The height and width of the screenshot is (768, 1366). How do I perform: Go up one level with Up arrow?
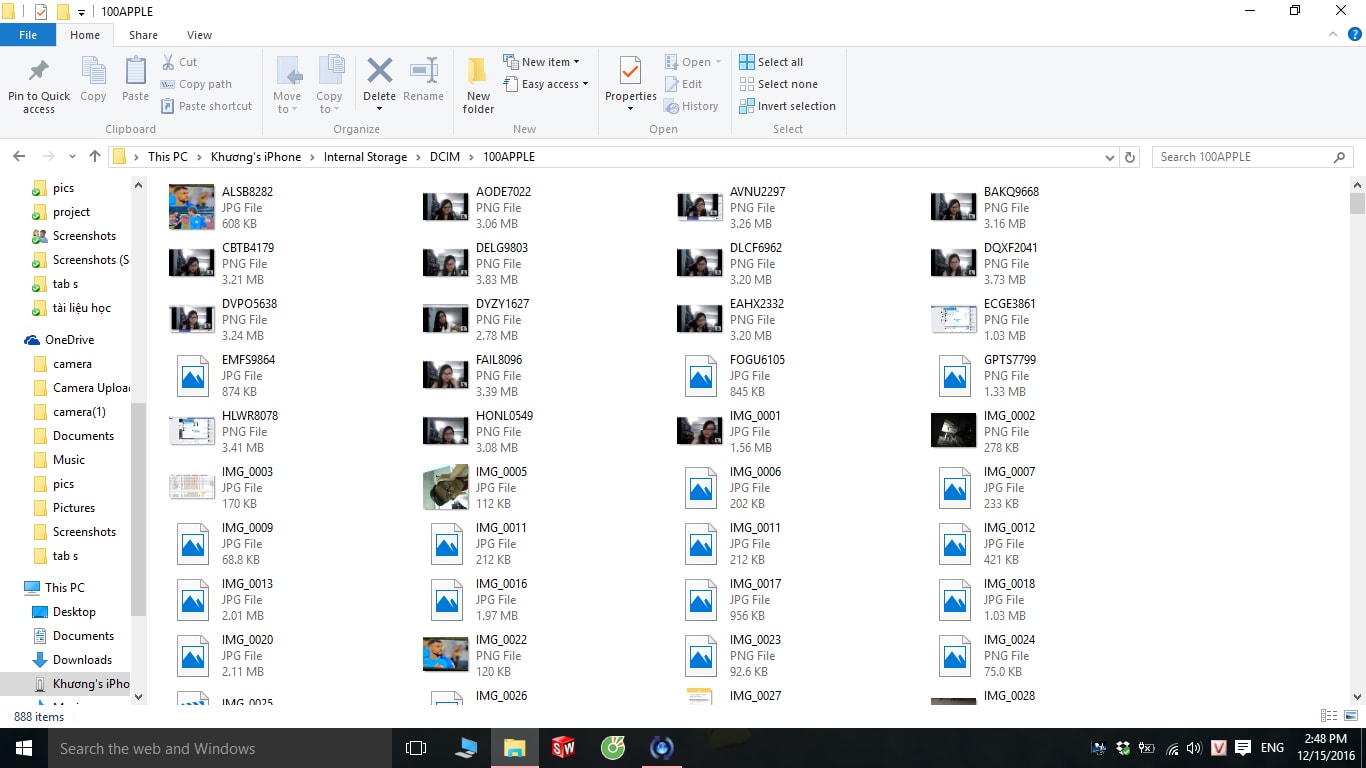(x=95, y=157)
